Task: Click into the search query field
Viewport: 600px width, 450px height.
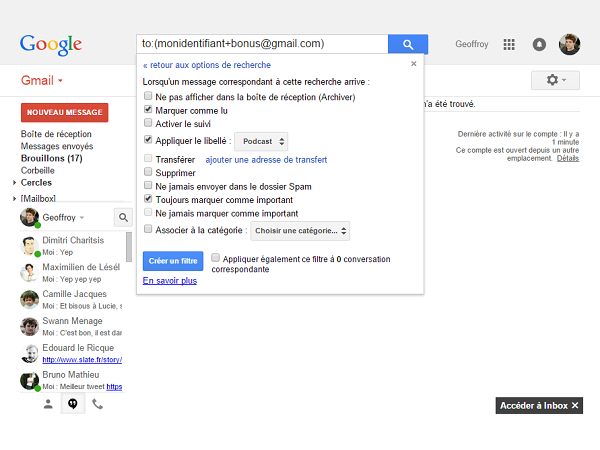Action: [262, 44]
